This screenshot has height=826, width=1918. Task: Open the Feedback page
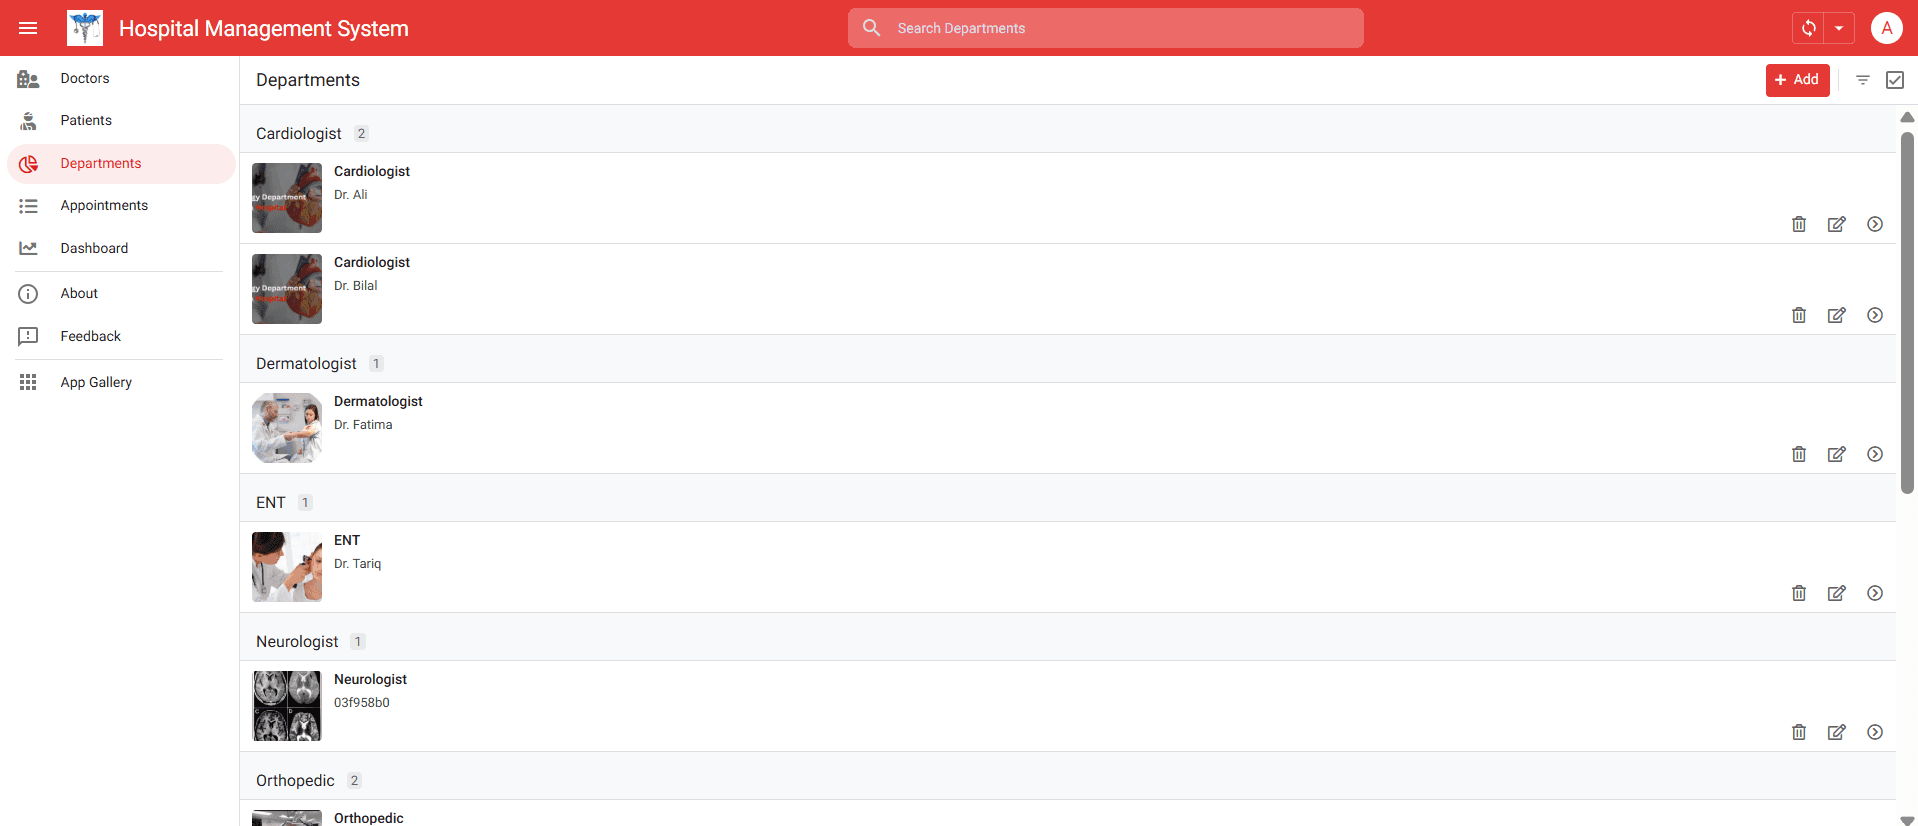120,336
